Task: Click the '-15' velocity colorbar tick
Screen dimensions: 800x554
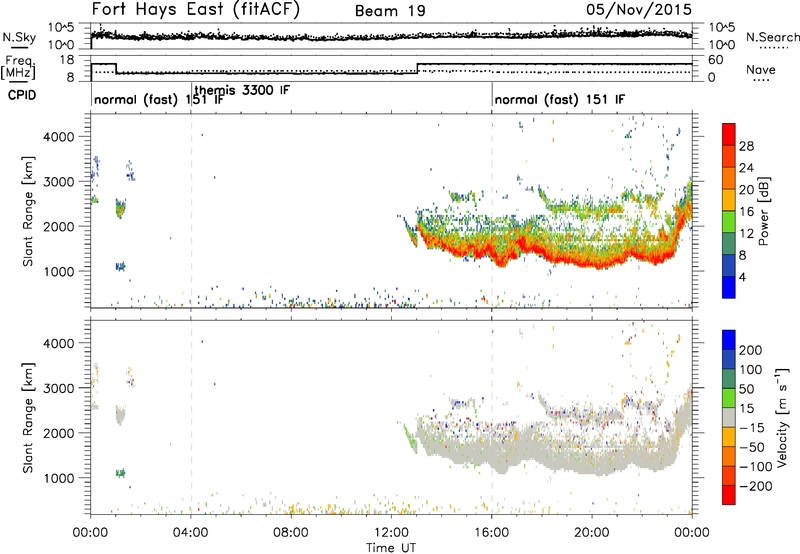Action: point(752,427)
